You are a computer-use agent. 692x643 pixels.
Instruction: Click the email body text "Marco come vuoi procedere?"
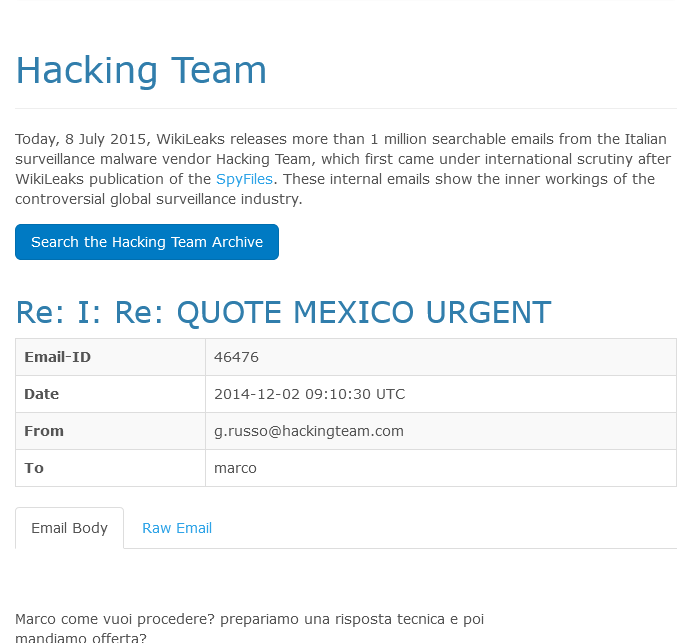pyautogui.click(x=115, y=619)
